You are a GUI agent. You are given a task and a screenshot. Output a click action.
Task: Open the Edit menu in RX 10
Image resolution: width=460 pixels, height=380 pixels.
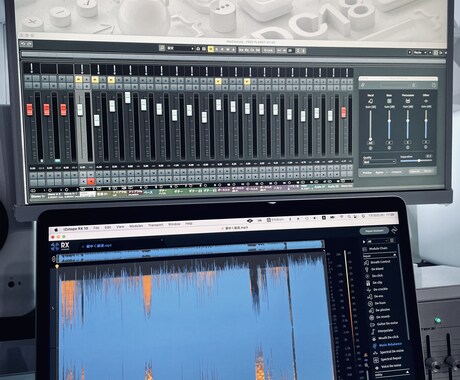coord(108,227)
